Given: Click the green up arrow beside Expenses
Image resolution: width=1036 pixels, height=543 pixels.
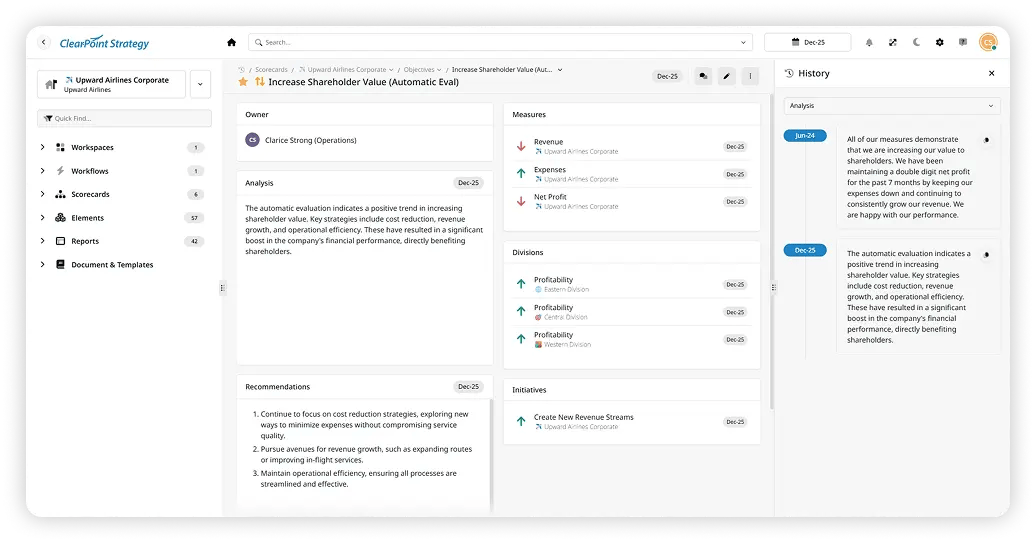Looking at the screenshot, I should click(521, 174).
